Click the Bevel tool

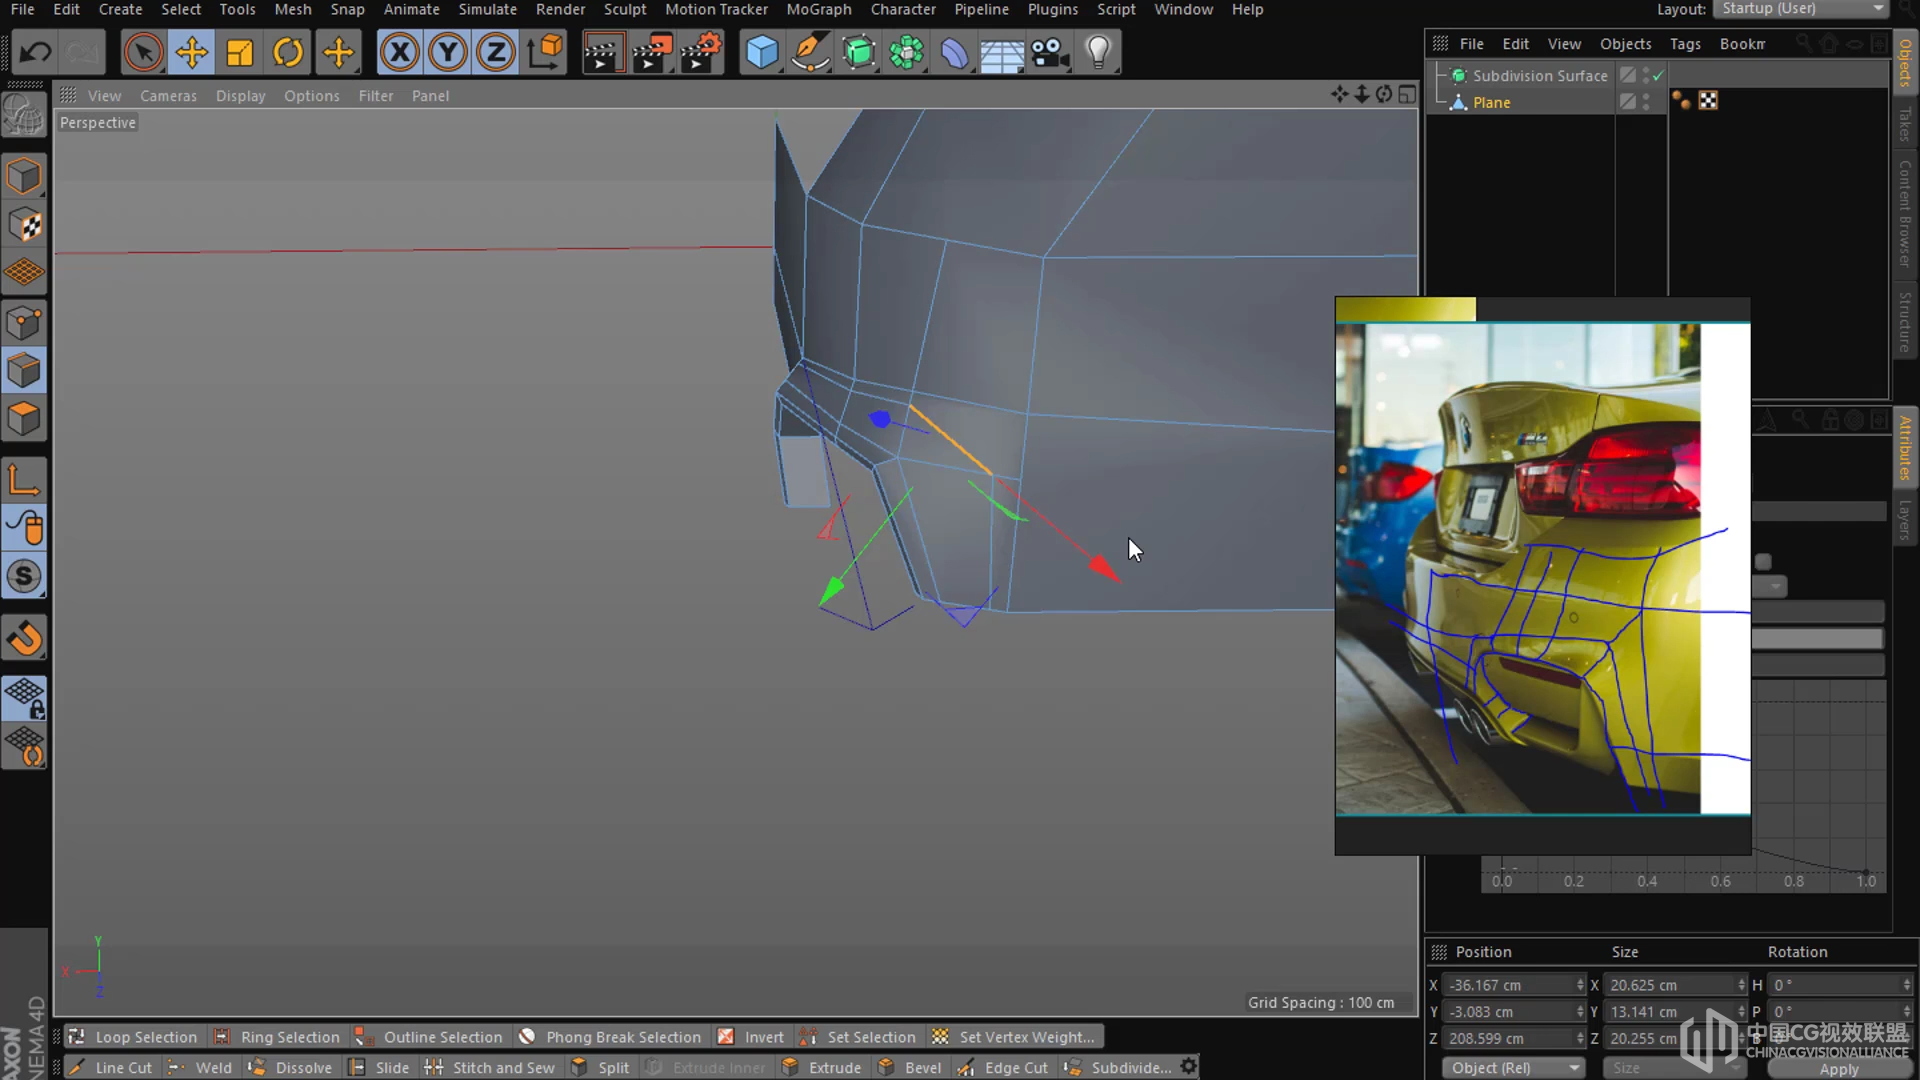(x=910, y=1067)
